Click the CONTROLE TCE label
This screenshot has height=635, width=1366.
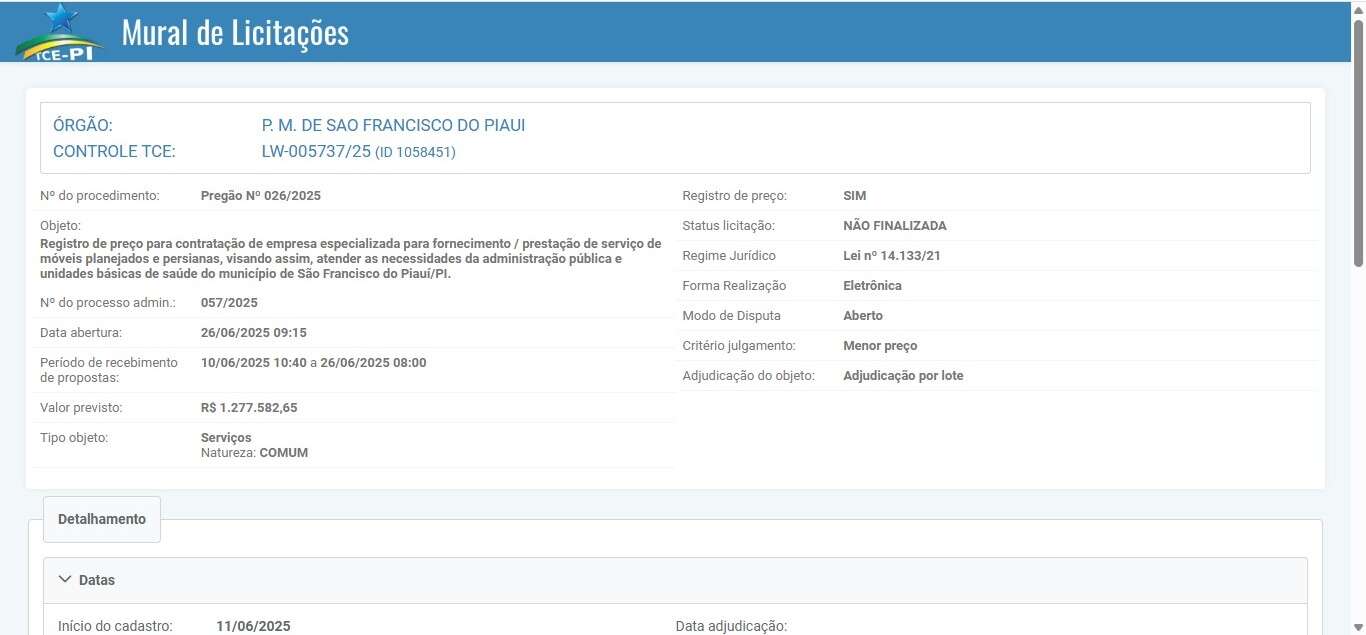click(114, 152)
